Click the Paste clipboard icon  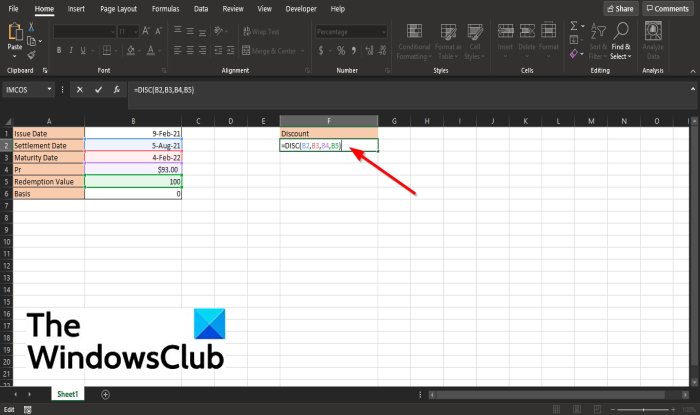(15, 32)
